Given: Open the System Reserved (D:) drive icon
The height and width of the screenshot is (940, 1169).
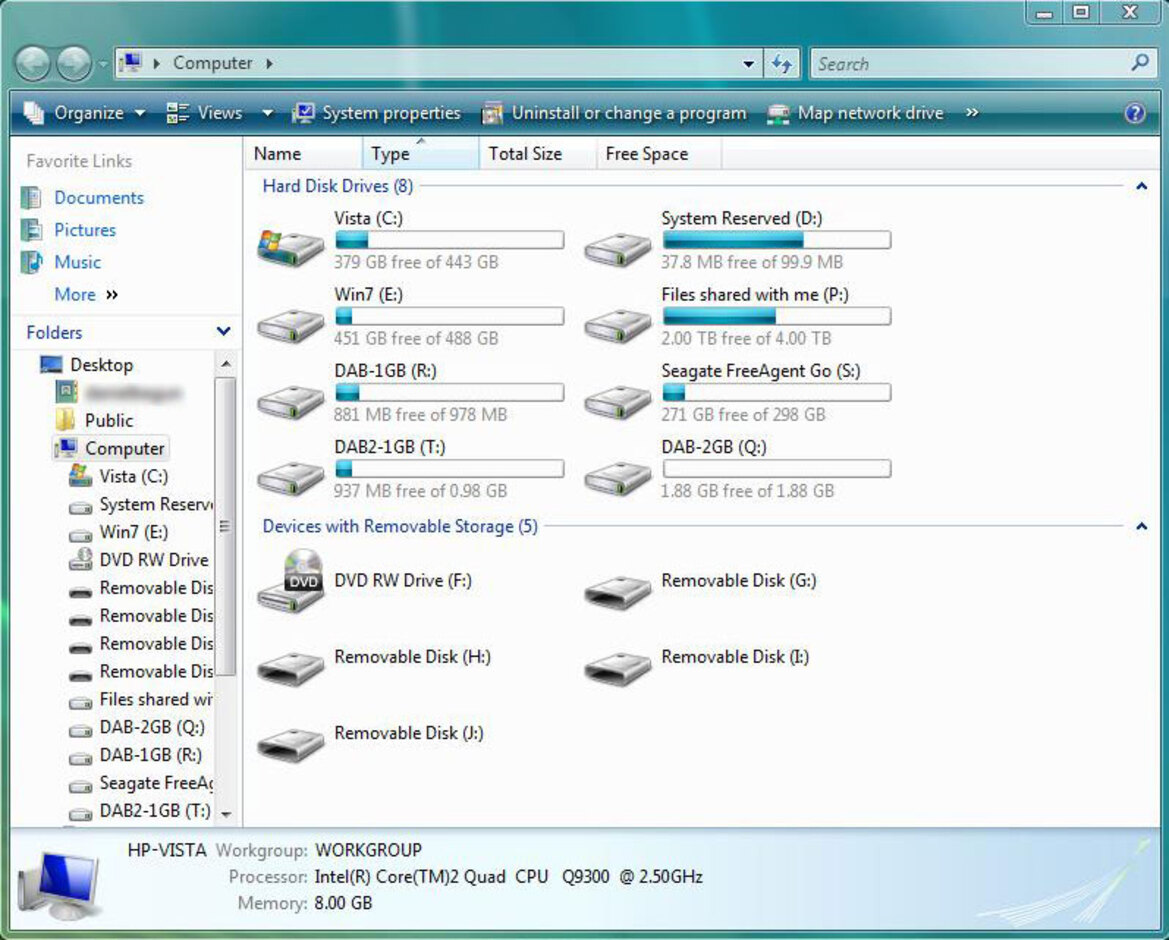Looking at the screenshot, I should tap(617, 249).
